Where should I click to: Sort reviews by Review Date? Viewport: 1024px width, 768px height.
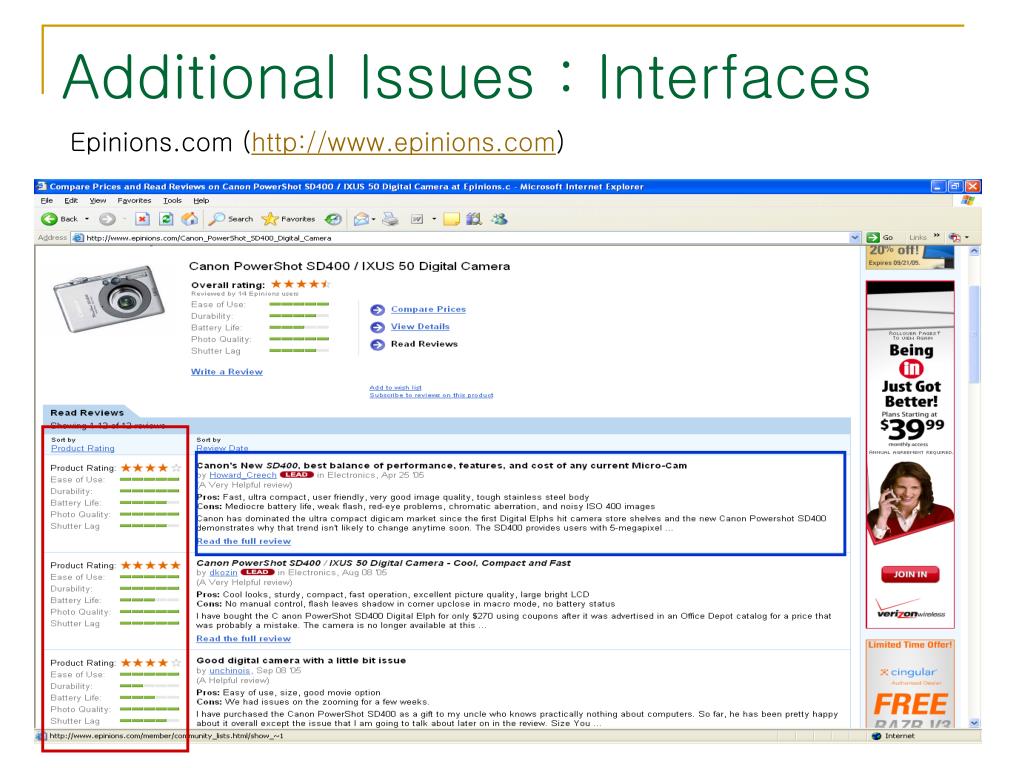coord(222,448)
